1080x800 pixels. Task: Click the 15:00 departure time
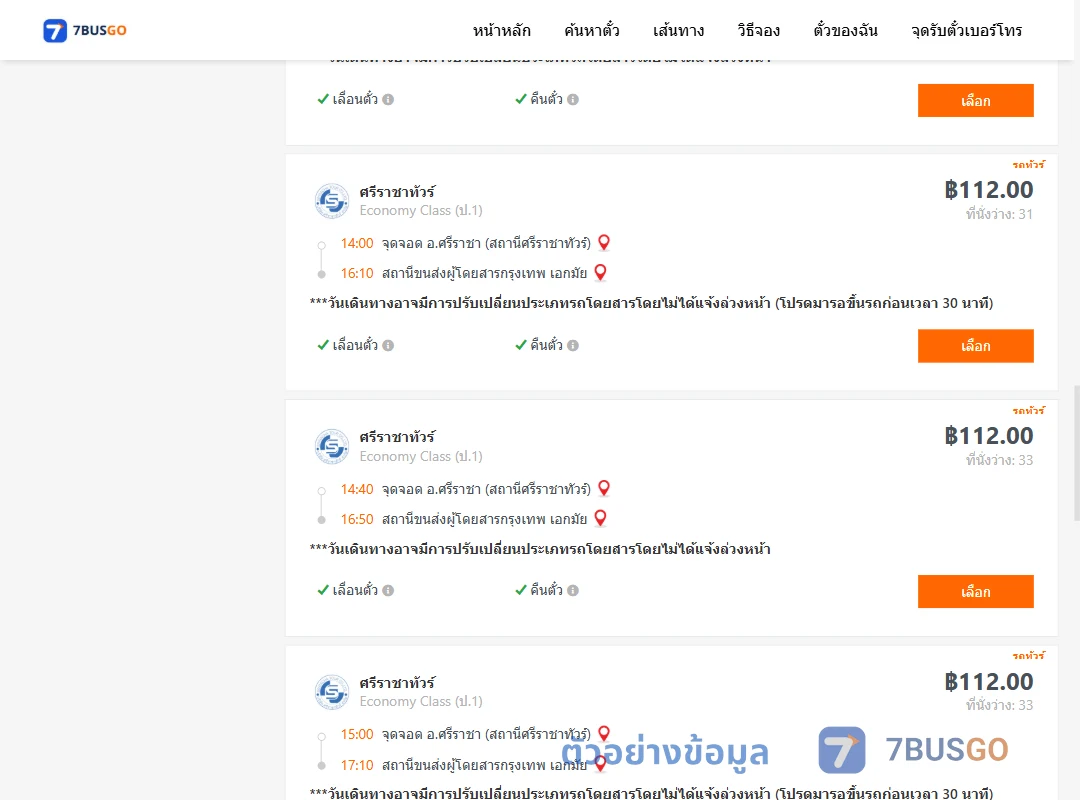coord(357,735)
